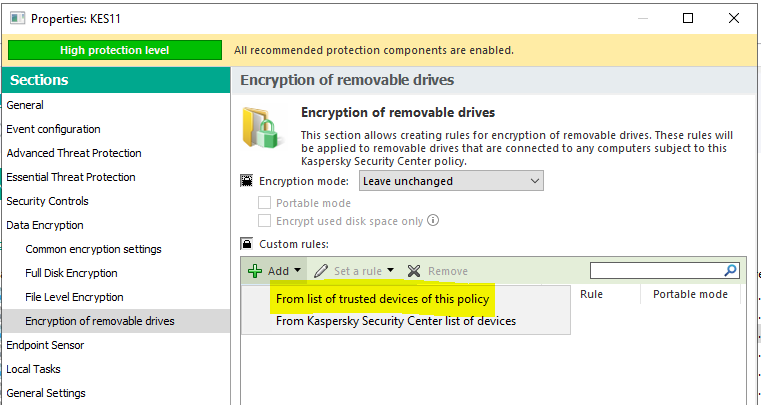Open the Encryption mode dropdown
This screenshot has width=761, height=405.
[451, 181]
